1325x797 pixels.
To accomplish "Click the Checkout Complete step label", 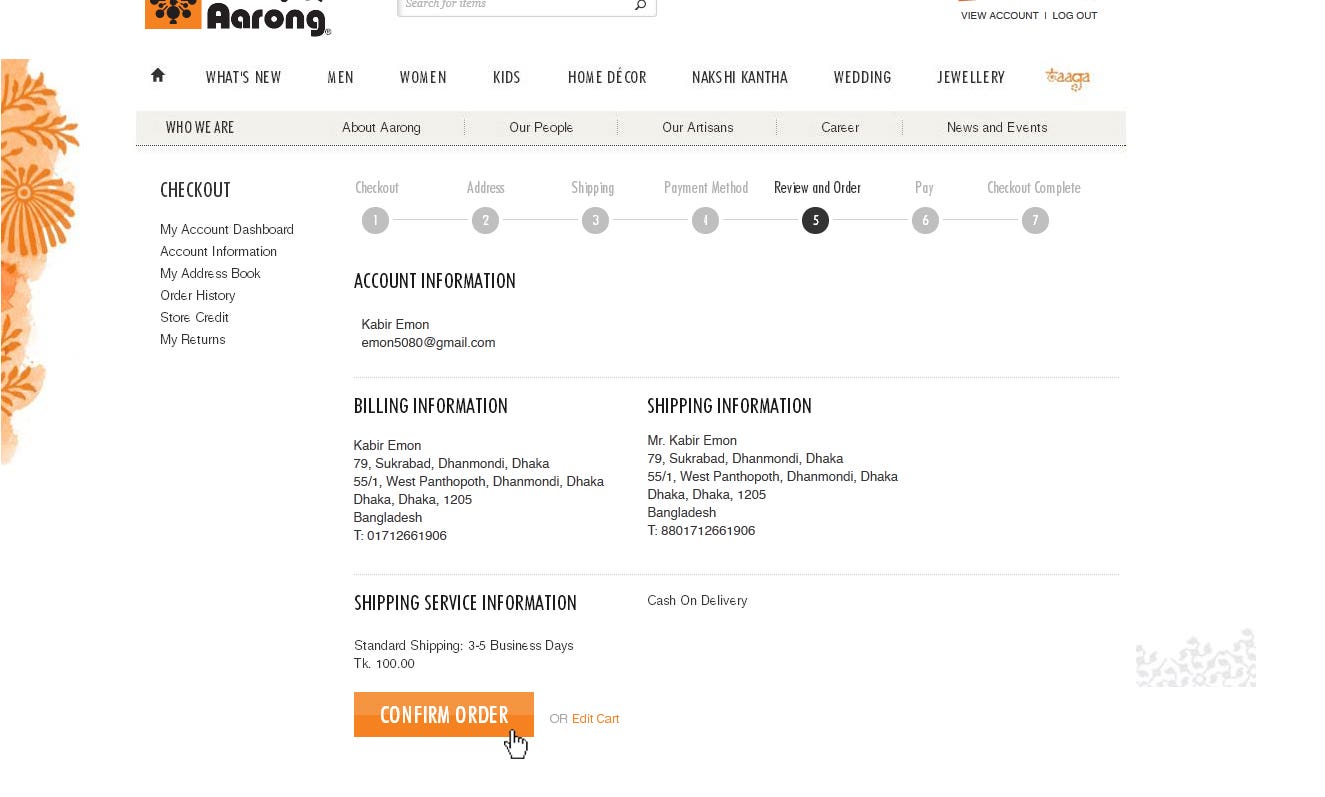I will coord(1034,188).
